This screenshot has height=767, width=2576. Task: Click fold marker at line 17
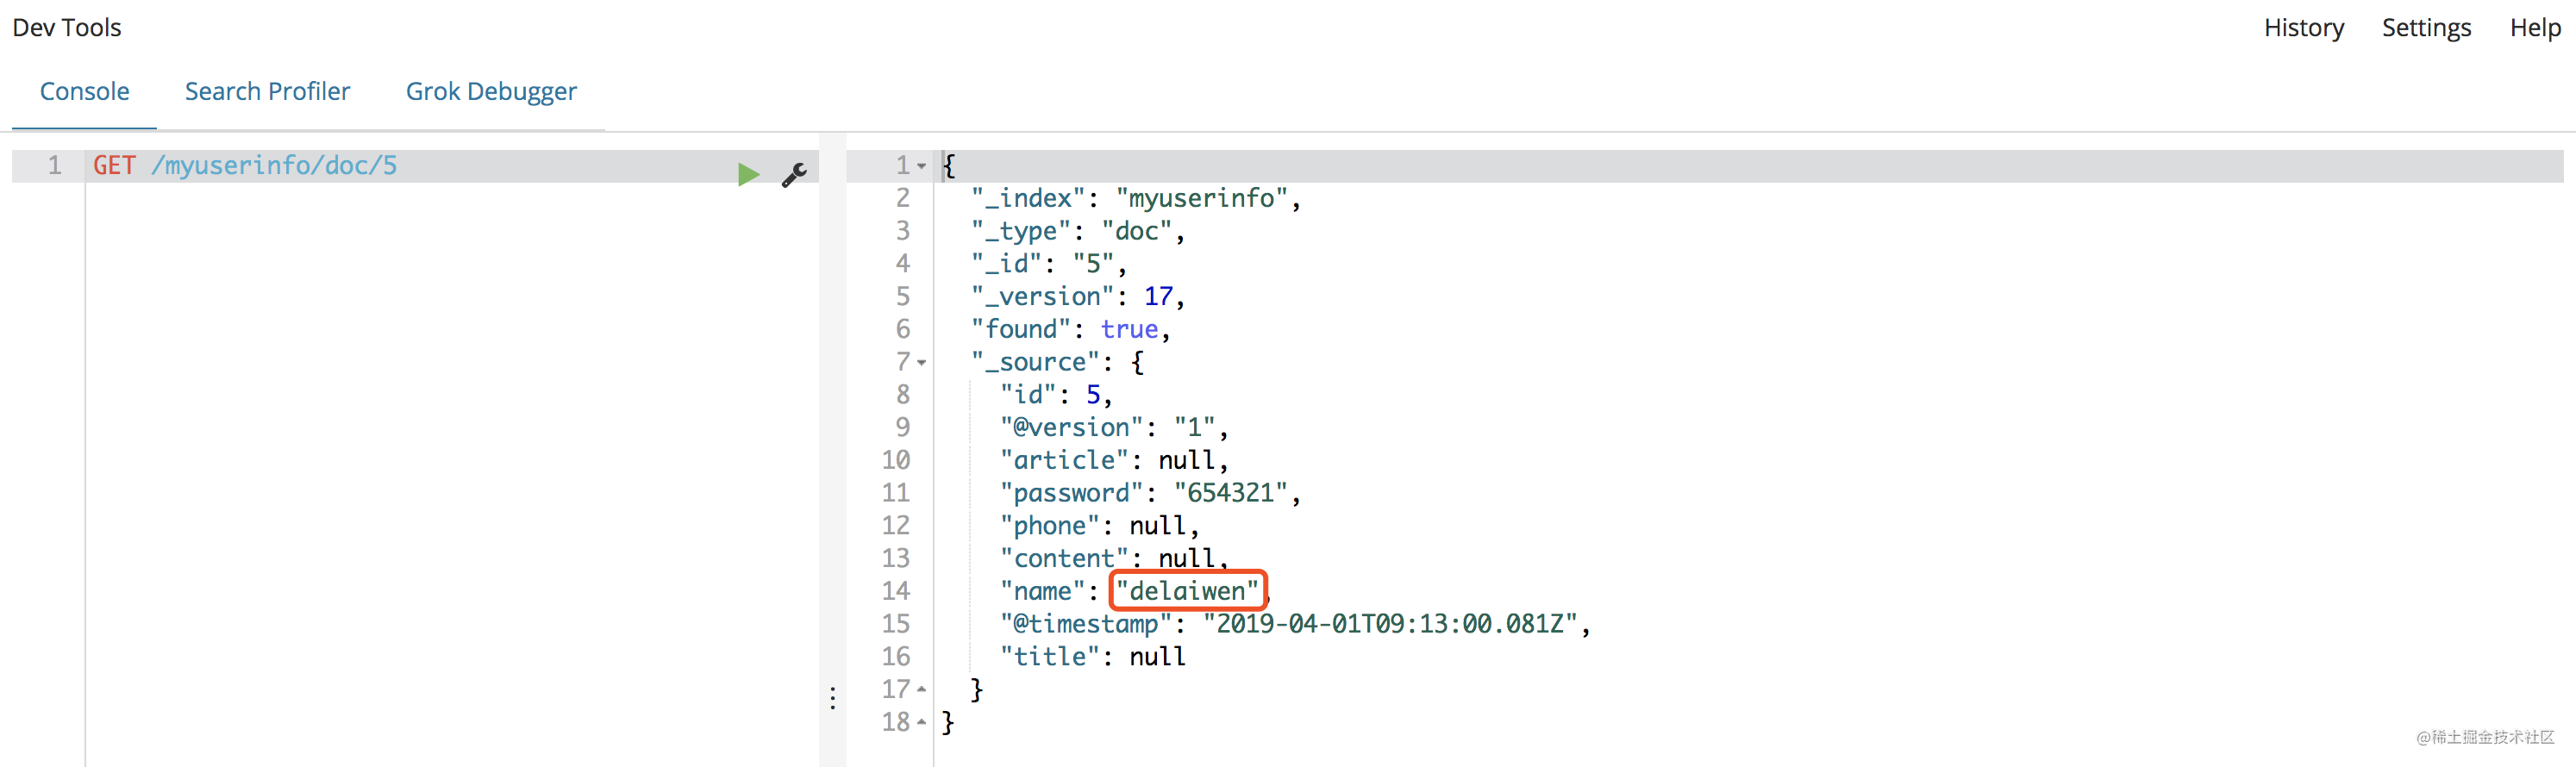click(x=921, y=689)
